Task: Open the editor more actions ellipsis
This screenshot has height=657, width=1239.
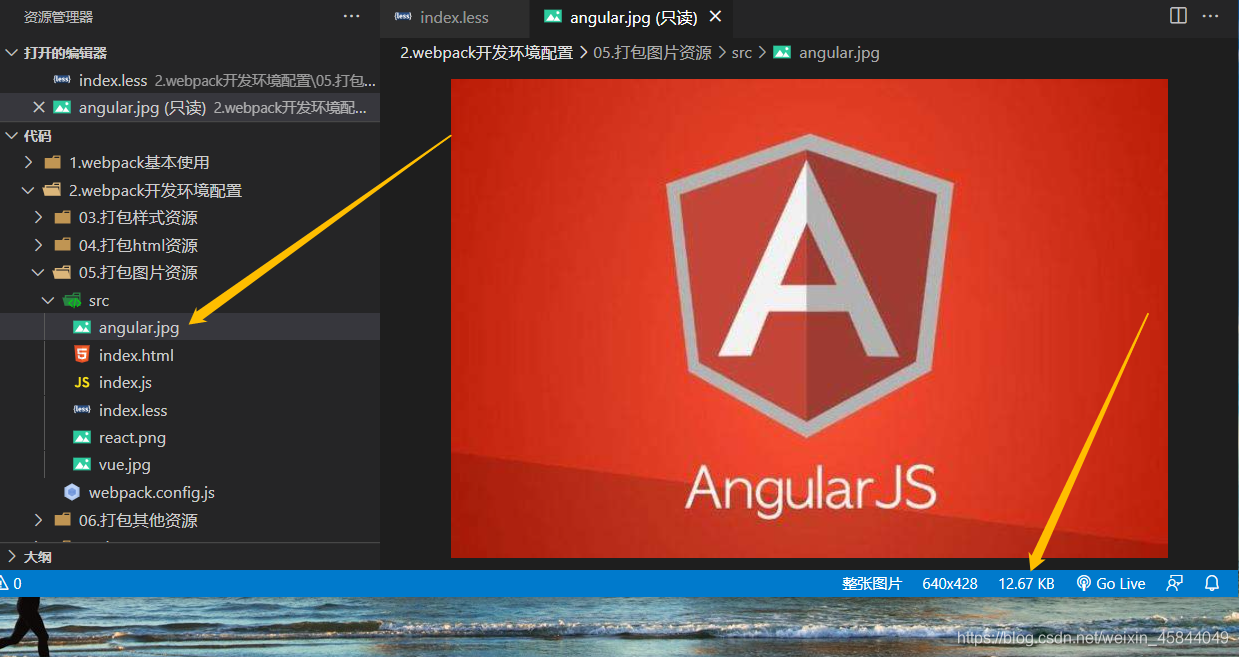Action: coord(1211,16)
